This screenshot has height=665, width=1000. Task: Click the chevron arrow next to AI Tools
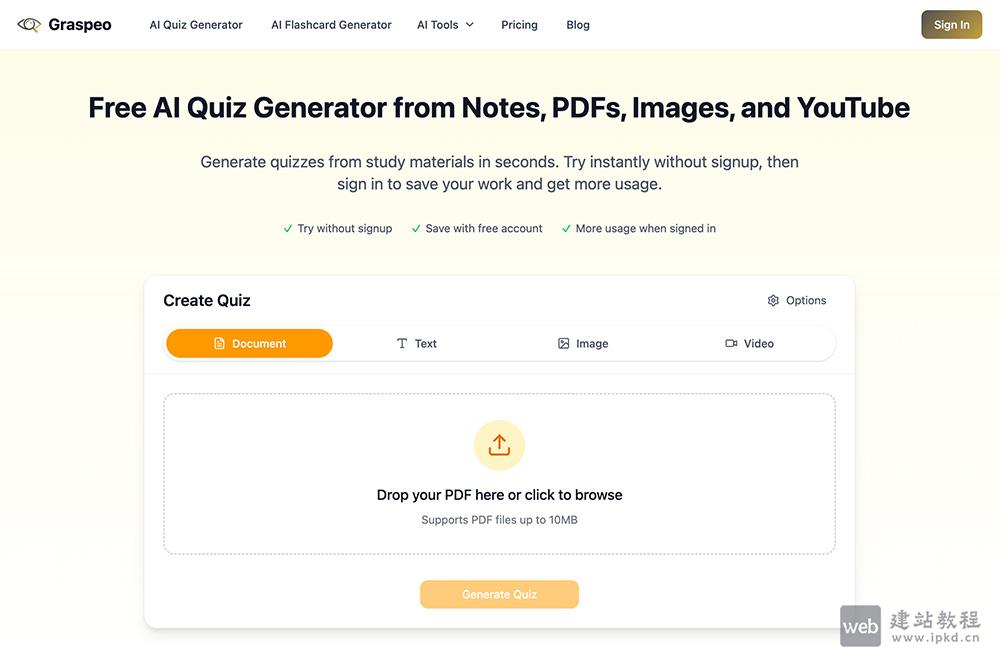pos(470,25)
